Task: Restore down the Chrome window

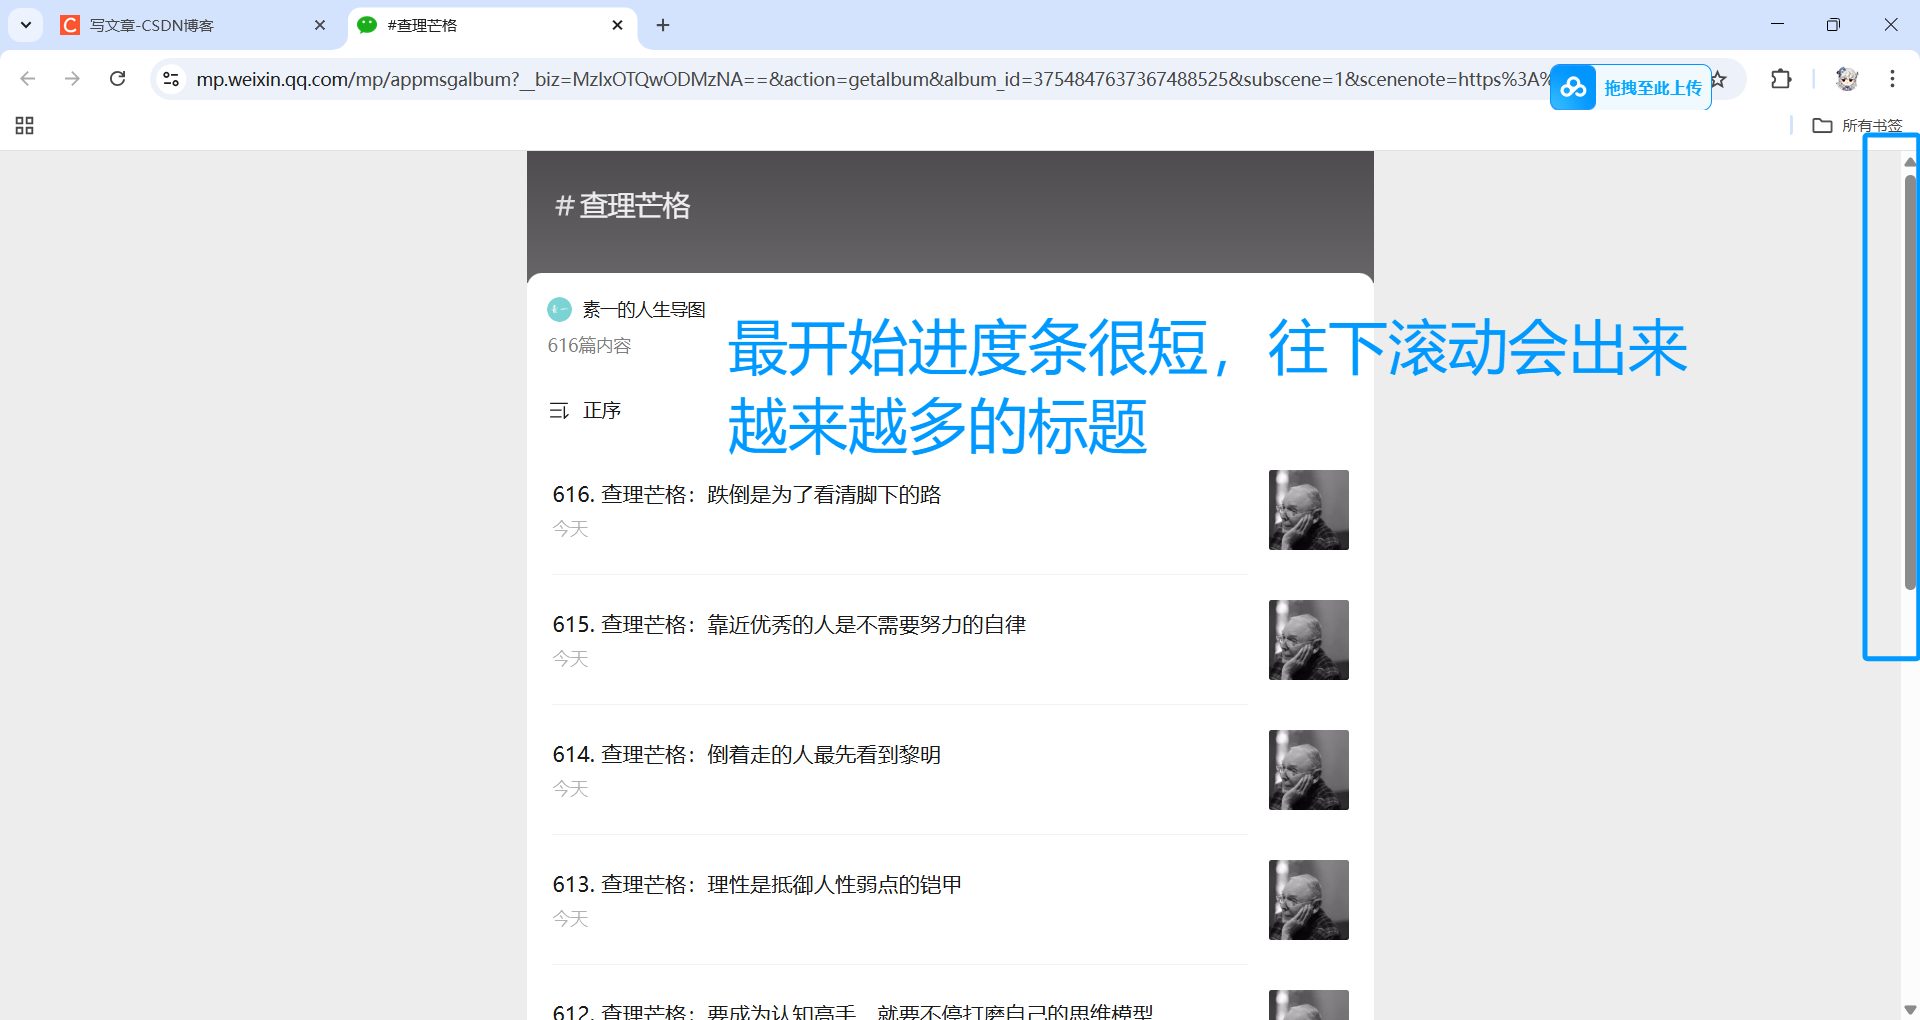Action: coord(1833,25)
